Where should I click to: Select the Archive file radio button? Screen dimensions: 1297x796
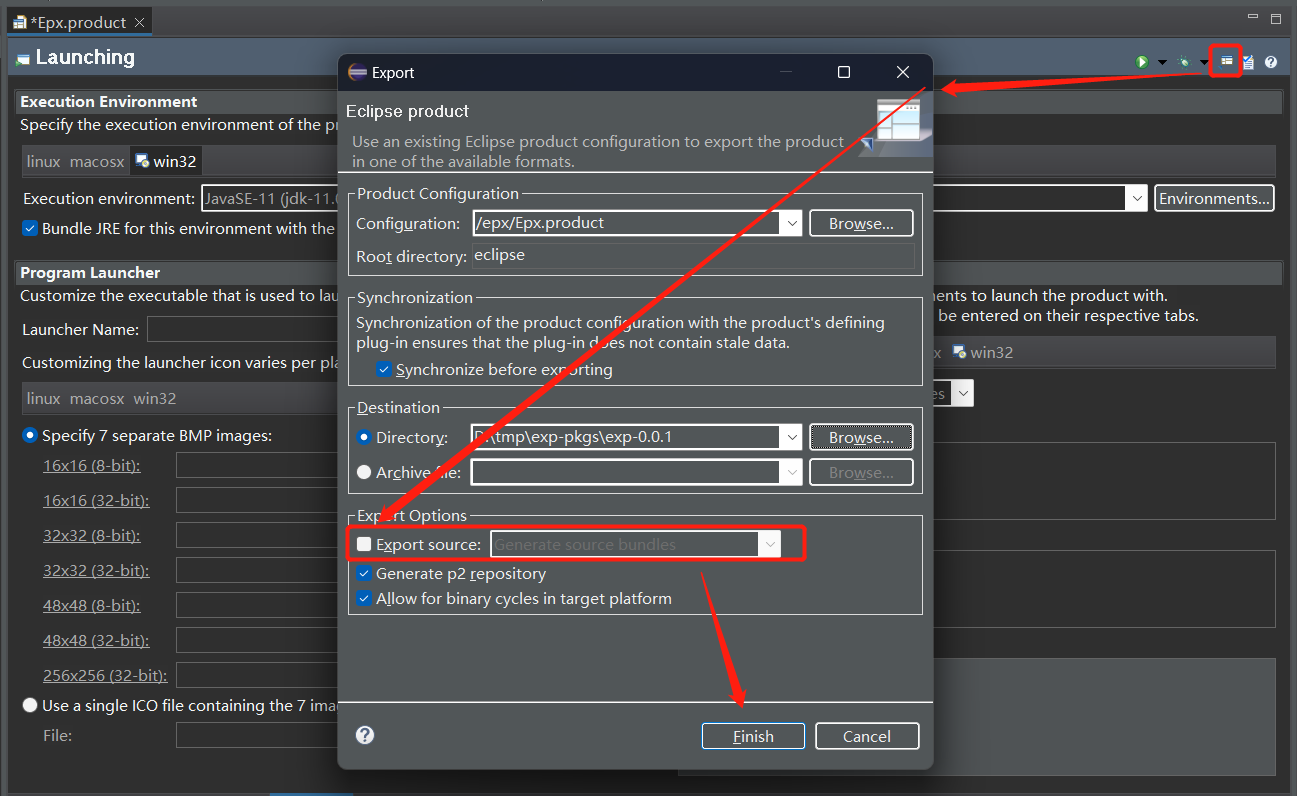[x=364, y=472]
